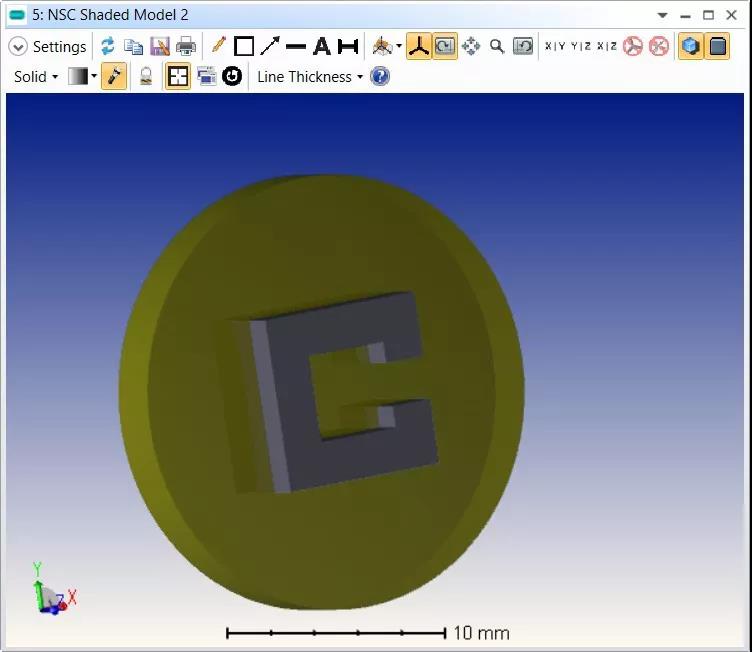
Task: Click the blue help question mark
Action: pos(380,77)
